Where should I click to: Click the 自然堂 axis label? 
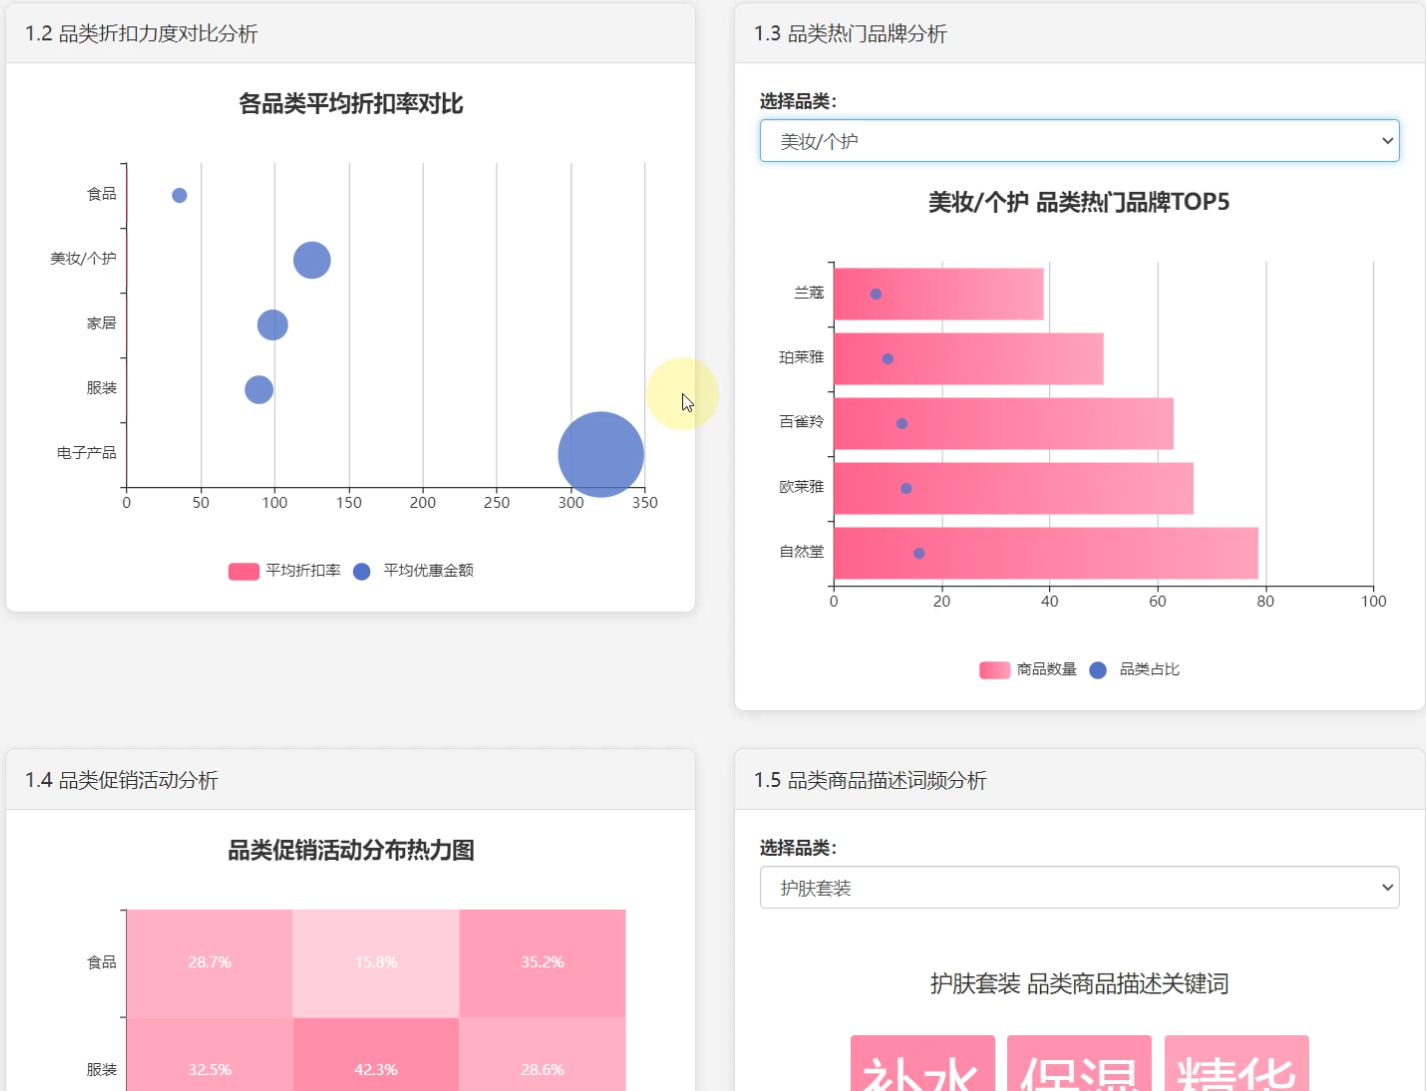[802, 552]
